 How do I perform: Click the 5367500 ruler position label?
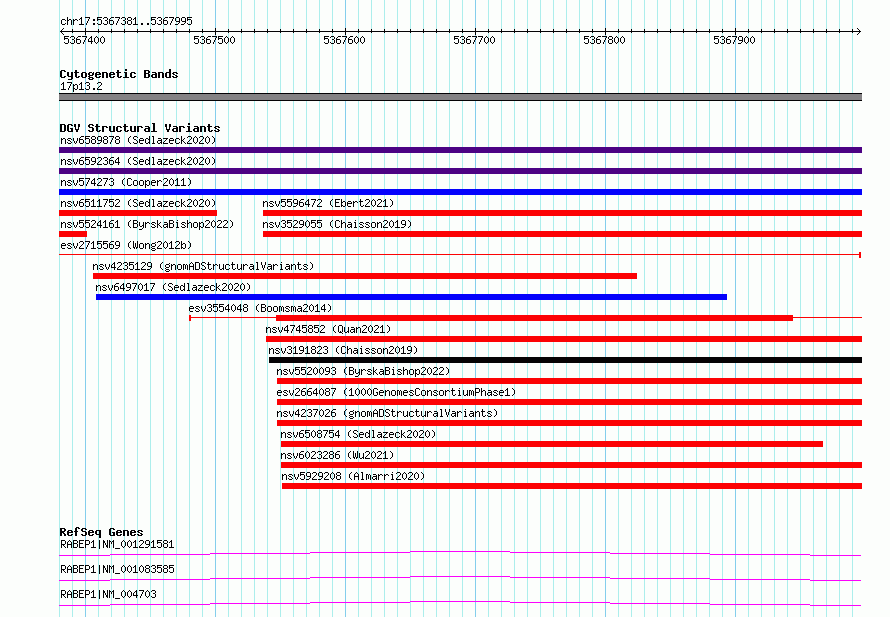pyautogui.click(x=214, y=40)
